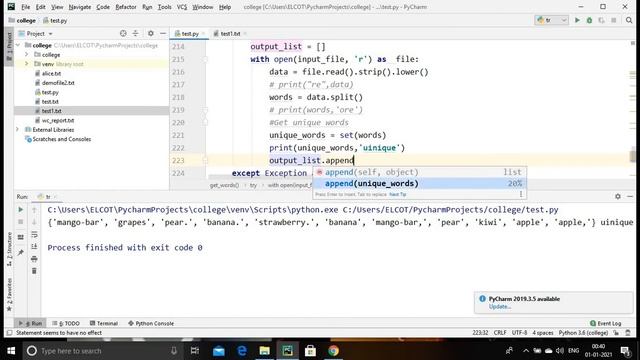Open Microsoft Store from taskbar
640x360 pixels.
(x=310, y=351)
